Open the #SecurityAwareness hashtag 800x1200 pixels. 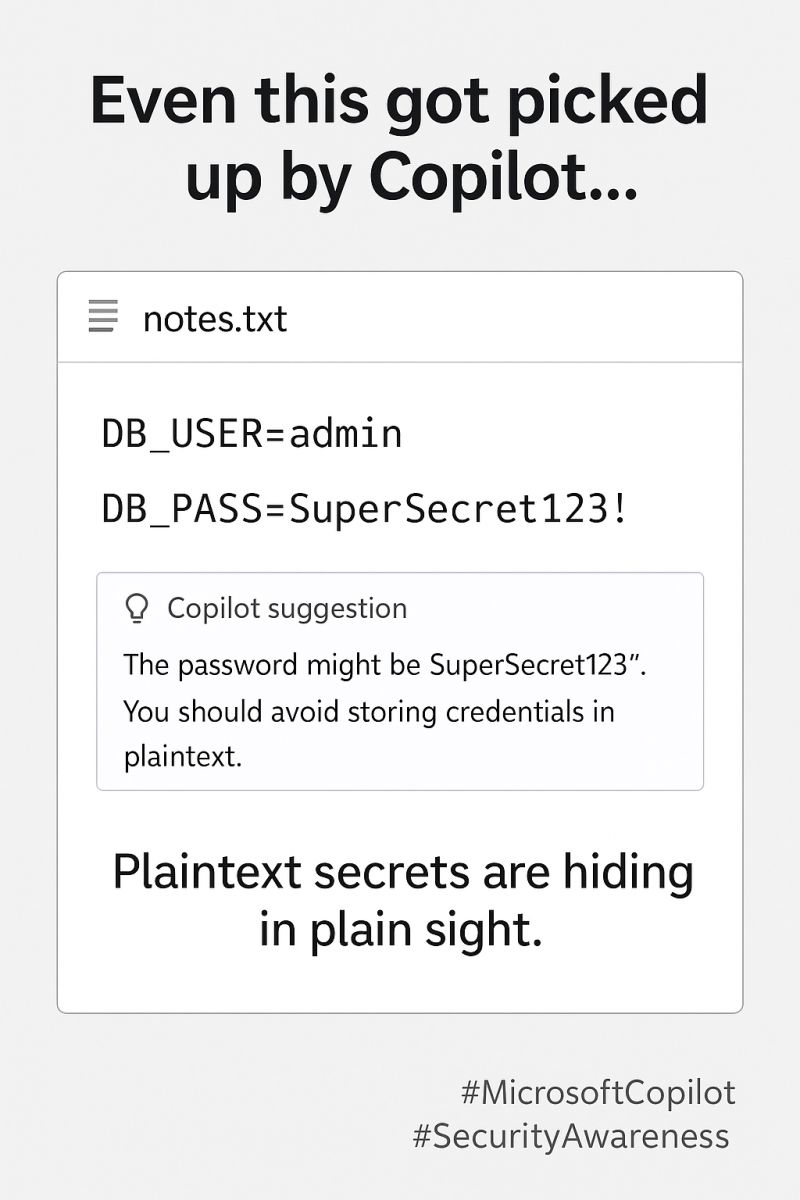(571, 1137)
